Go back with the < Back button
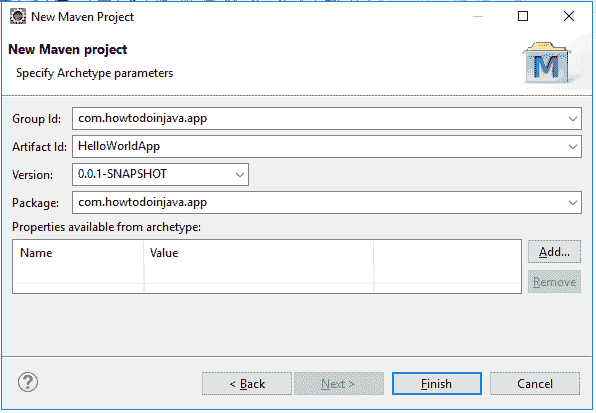This screenshot has height=413, width=596. point(247,384)
